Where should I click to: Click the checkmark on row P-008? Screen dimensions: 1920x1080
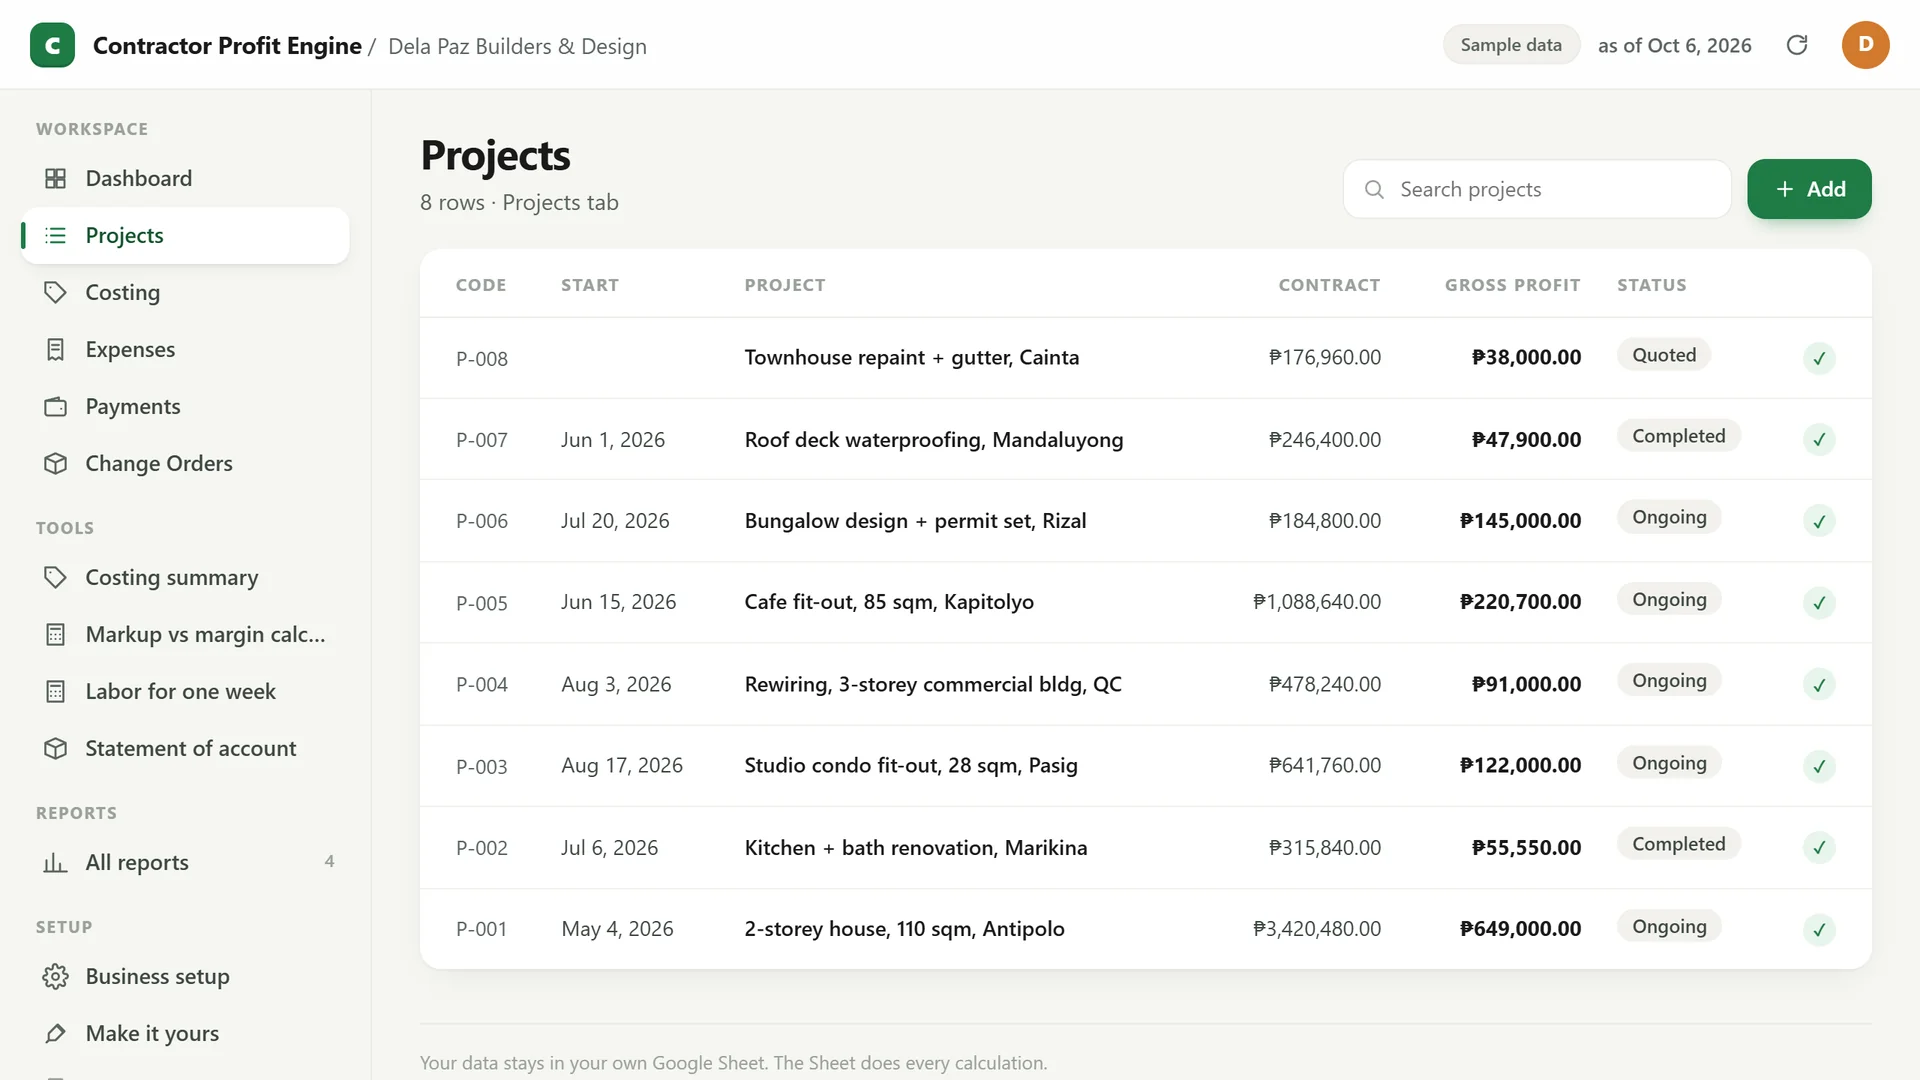[x=1819, y=358]
